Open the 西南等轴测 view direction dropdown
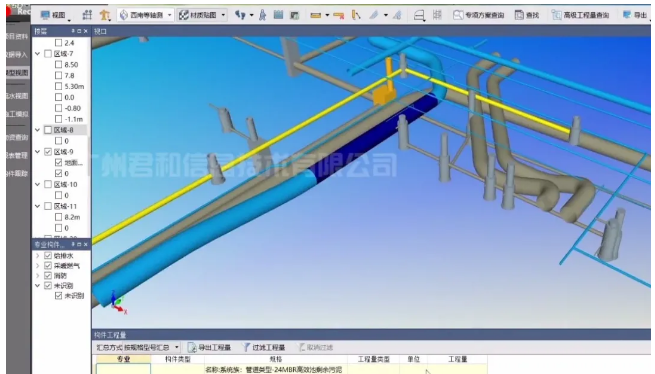 tap(145, 15)
